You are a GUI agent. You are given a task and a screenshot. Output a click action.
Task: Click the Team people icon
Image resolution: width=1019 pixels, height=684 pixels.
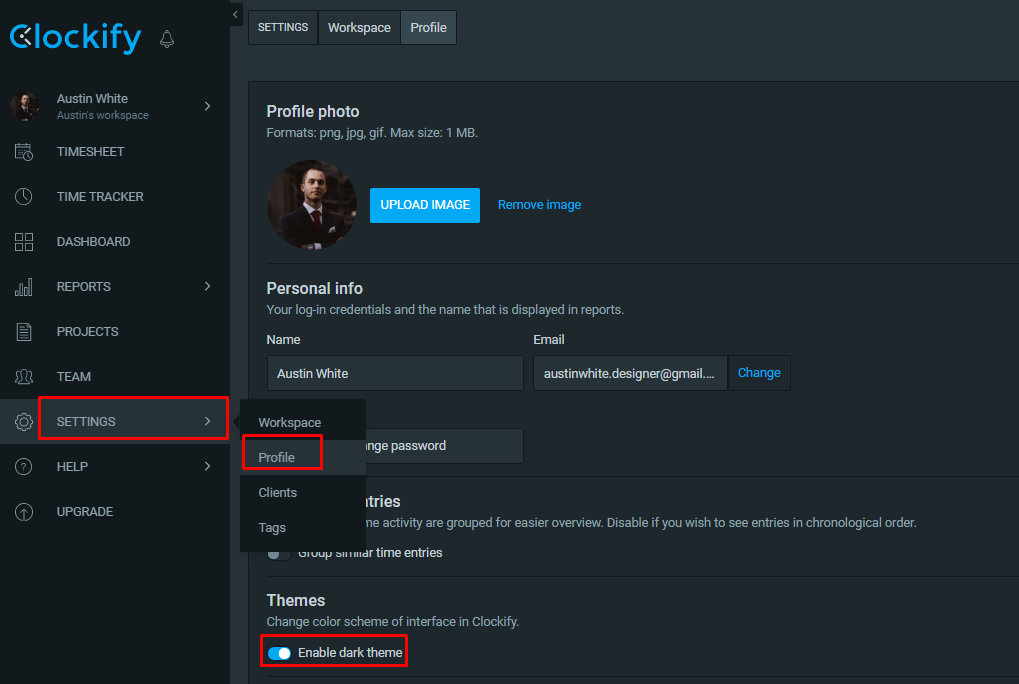23,377
